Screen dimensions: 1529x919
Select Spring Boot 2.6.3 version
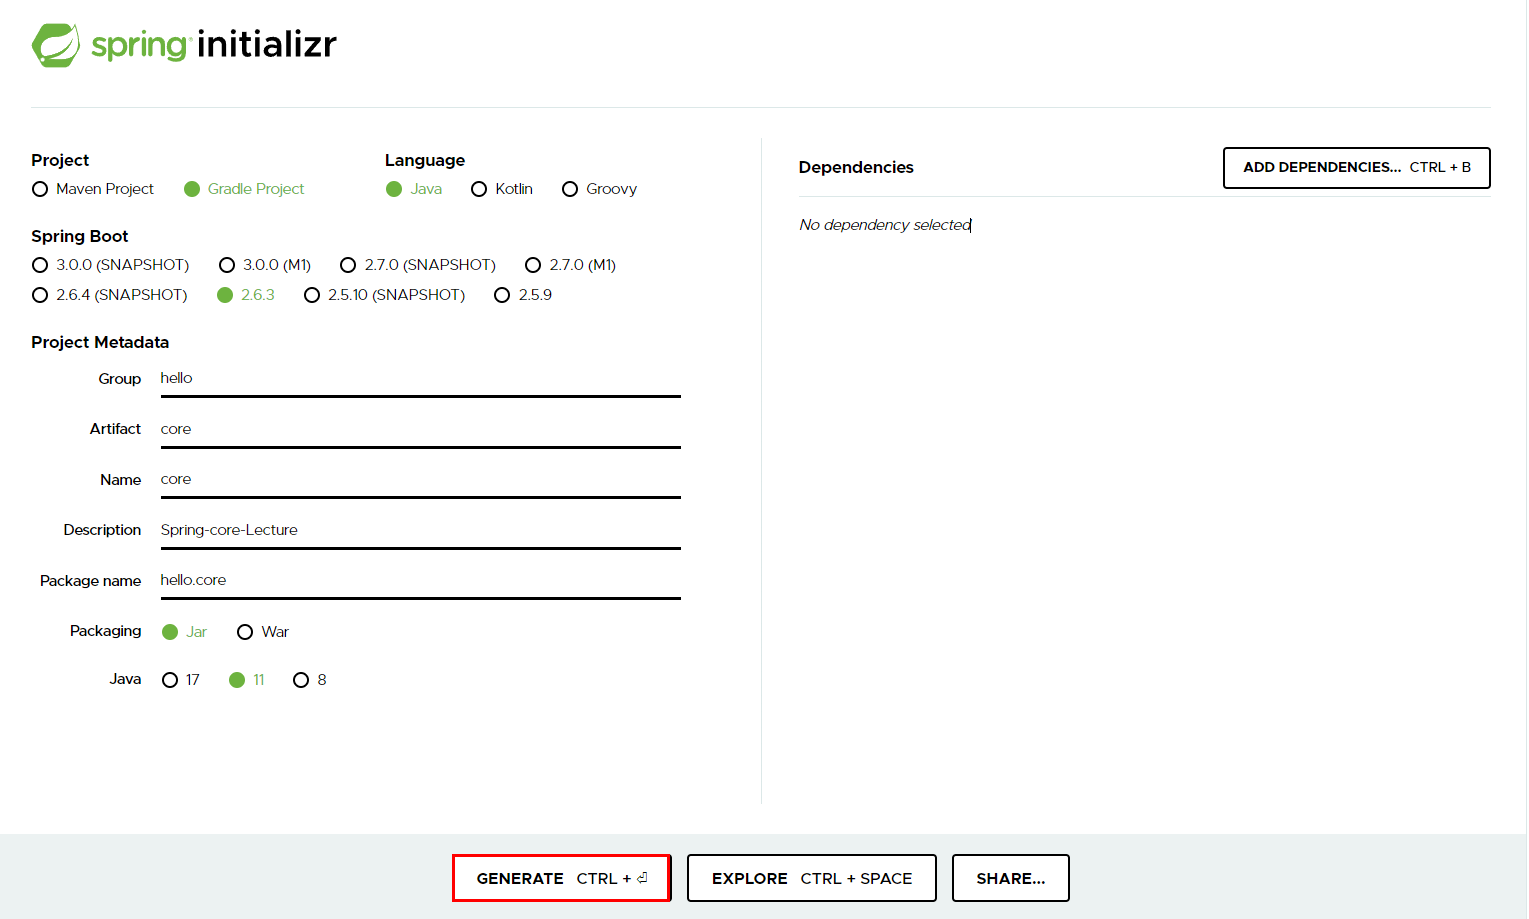click(x=246, y=295)
